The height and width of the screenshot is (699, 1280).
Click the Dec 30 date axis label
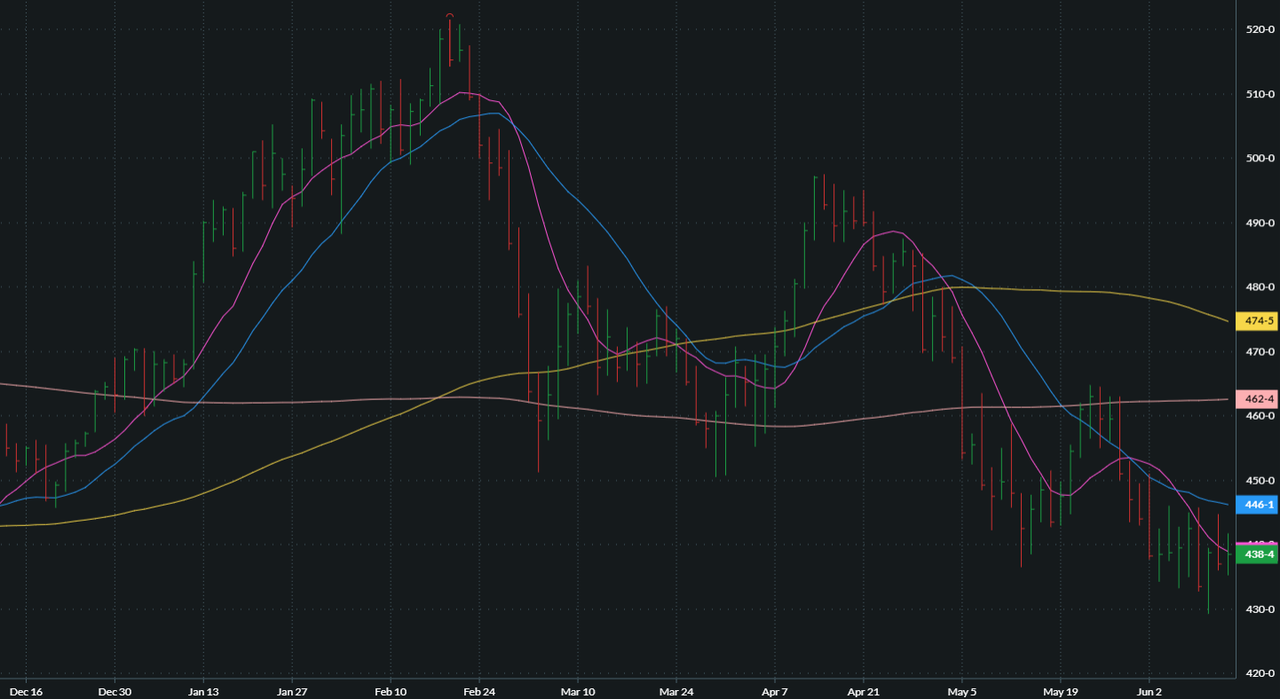point(116,691)
